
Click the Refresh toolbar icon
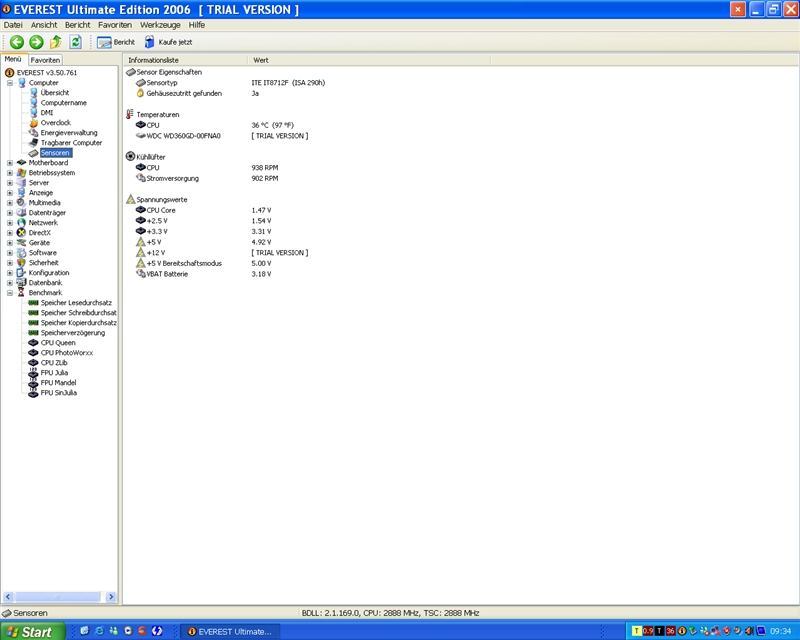[x=75, y=42]
